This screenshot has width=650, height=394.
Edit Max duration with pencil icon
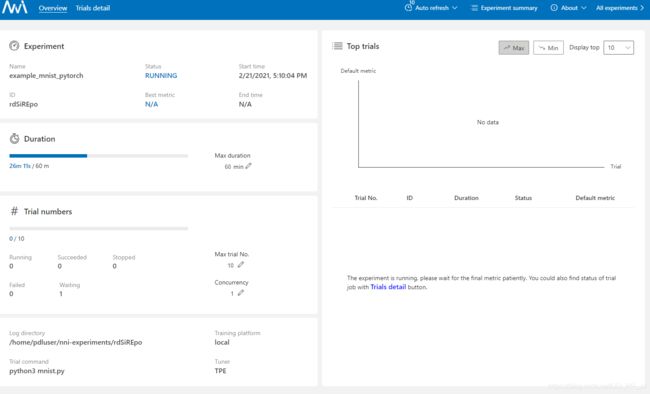[248, 166]
